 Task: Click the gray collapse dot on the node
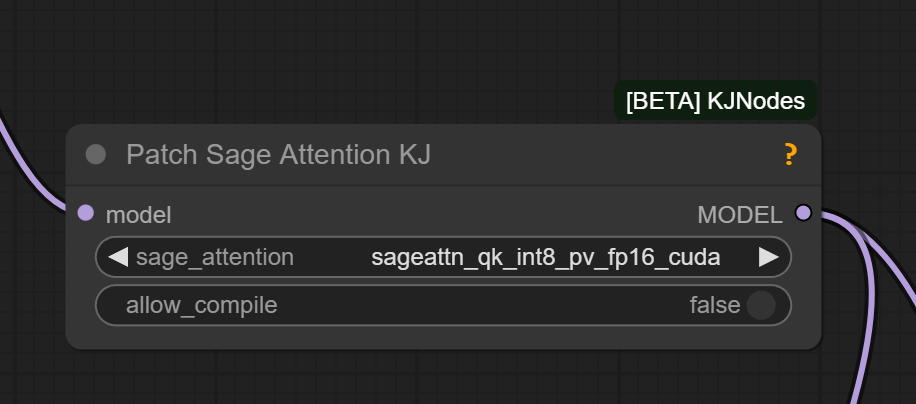pos(96,154)
